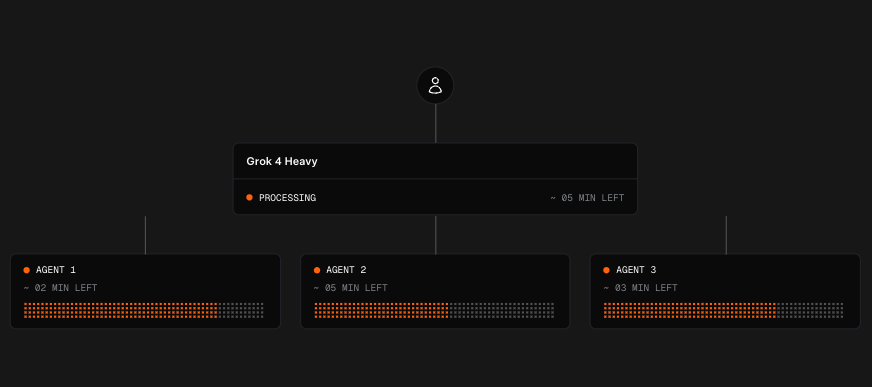Select the Grok 4 Heavy title
872x387 pixels.
click(x=282, y=161)
